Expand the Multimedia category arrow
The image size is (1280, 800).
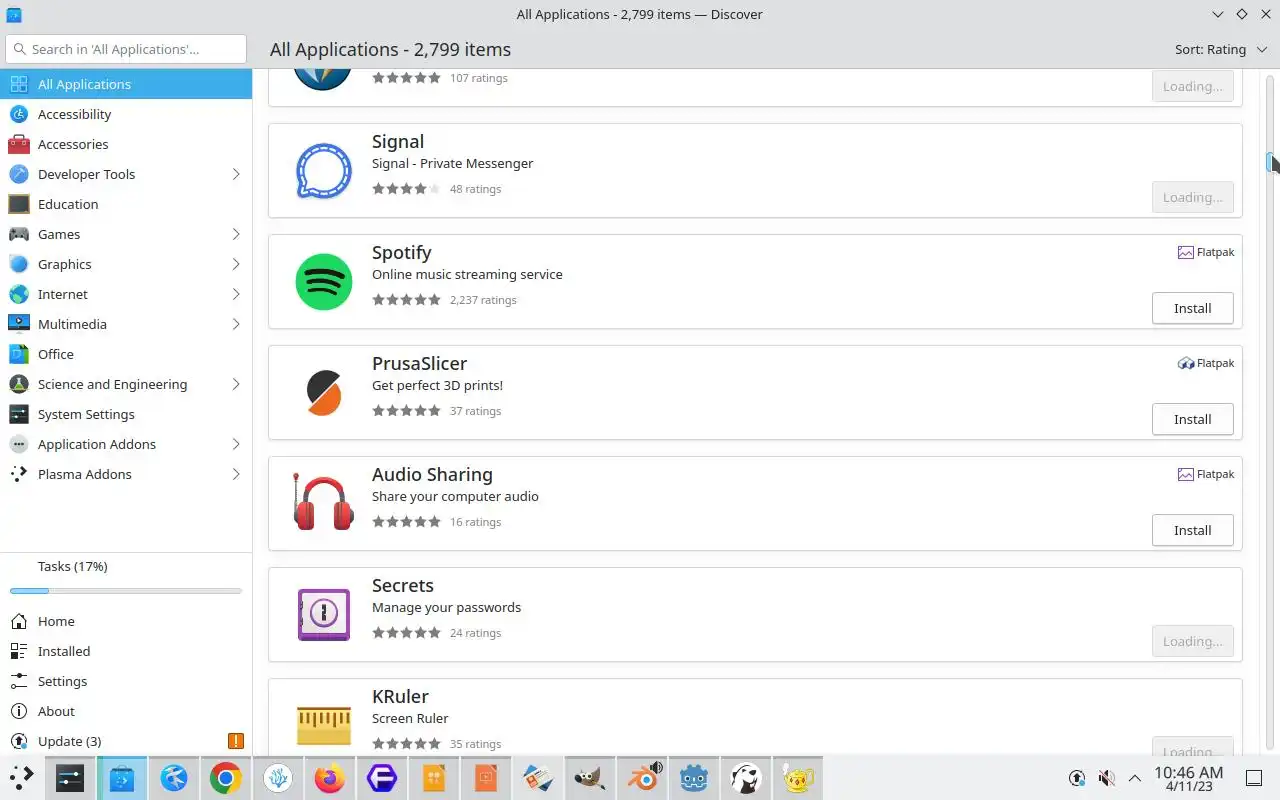(236, 324)
